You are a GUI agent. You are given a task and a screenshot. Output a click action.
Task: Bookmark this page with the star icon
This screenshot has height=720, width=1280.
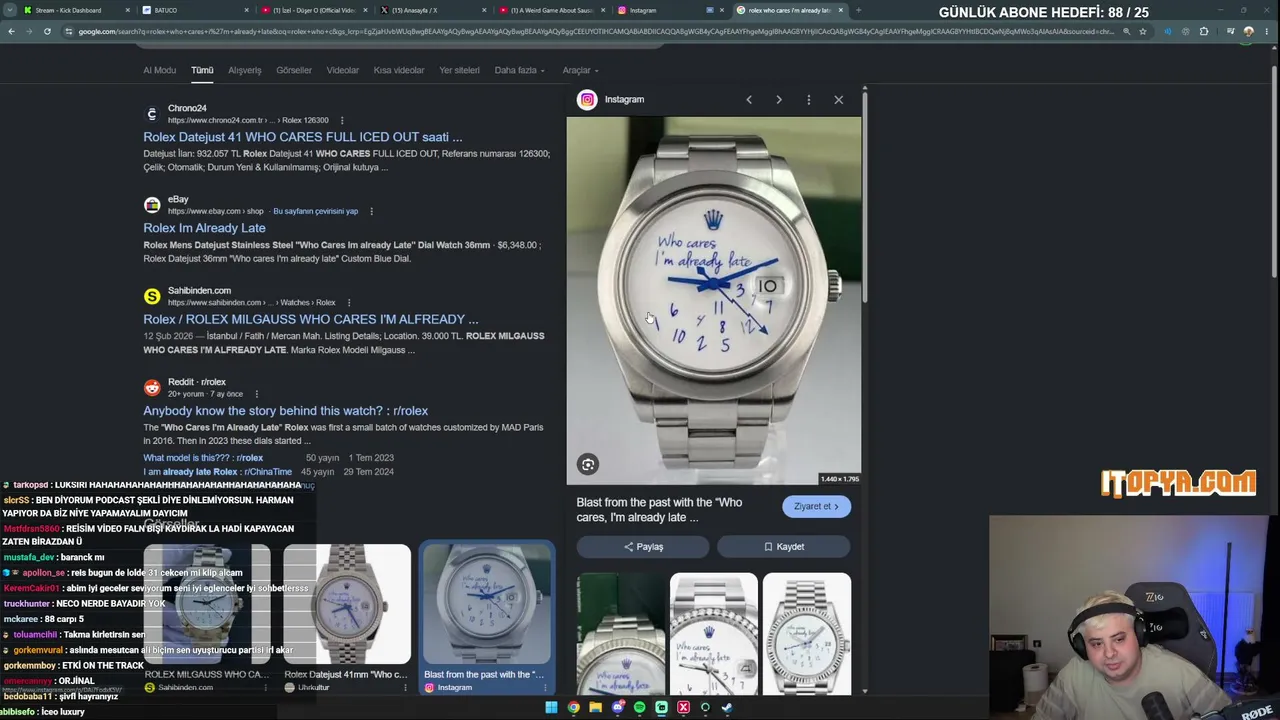point(1143,31)
